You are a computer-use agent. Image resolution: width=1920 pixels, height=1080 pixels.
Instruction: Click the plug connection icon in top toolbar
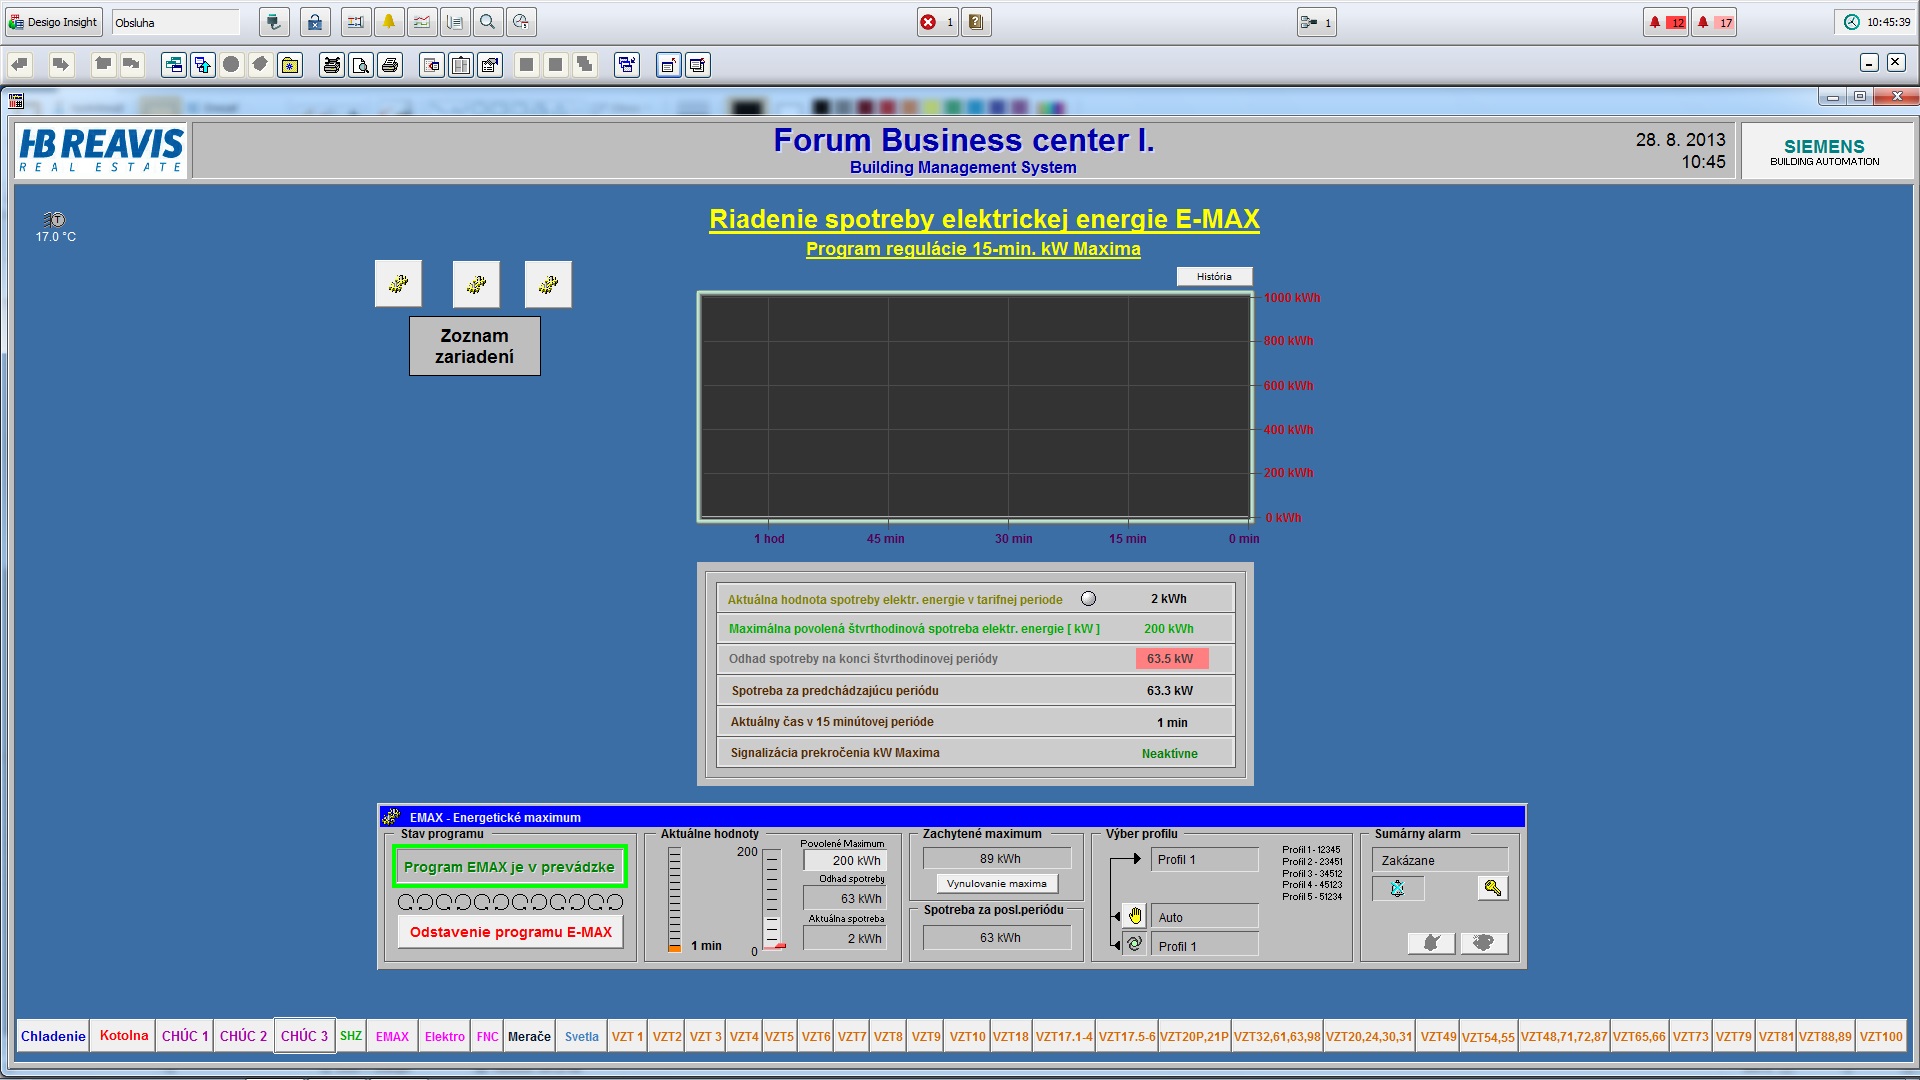click(x=274, y=22)
